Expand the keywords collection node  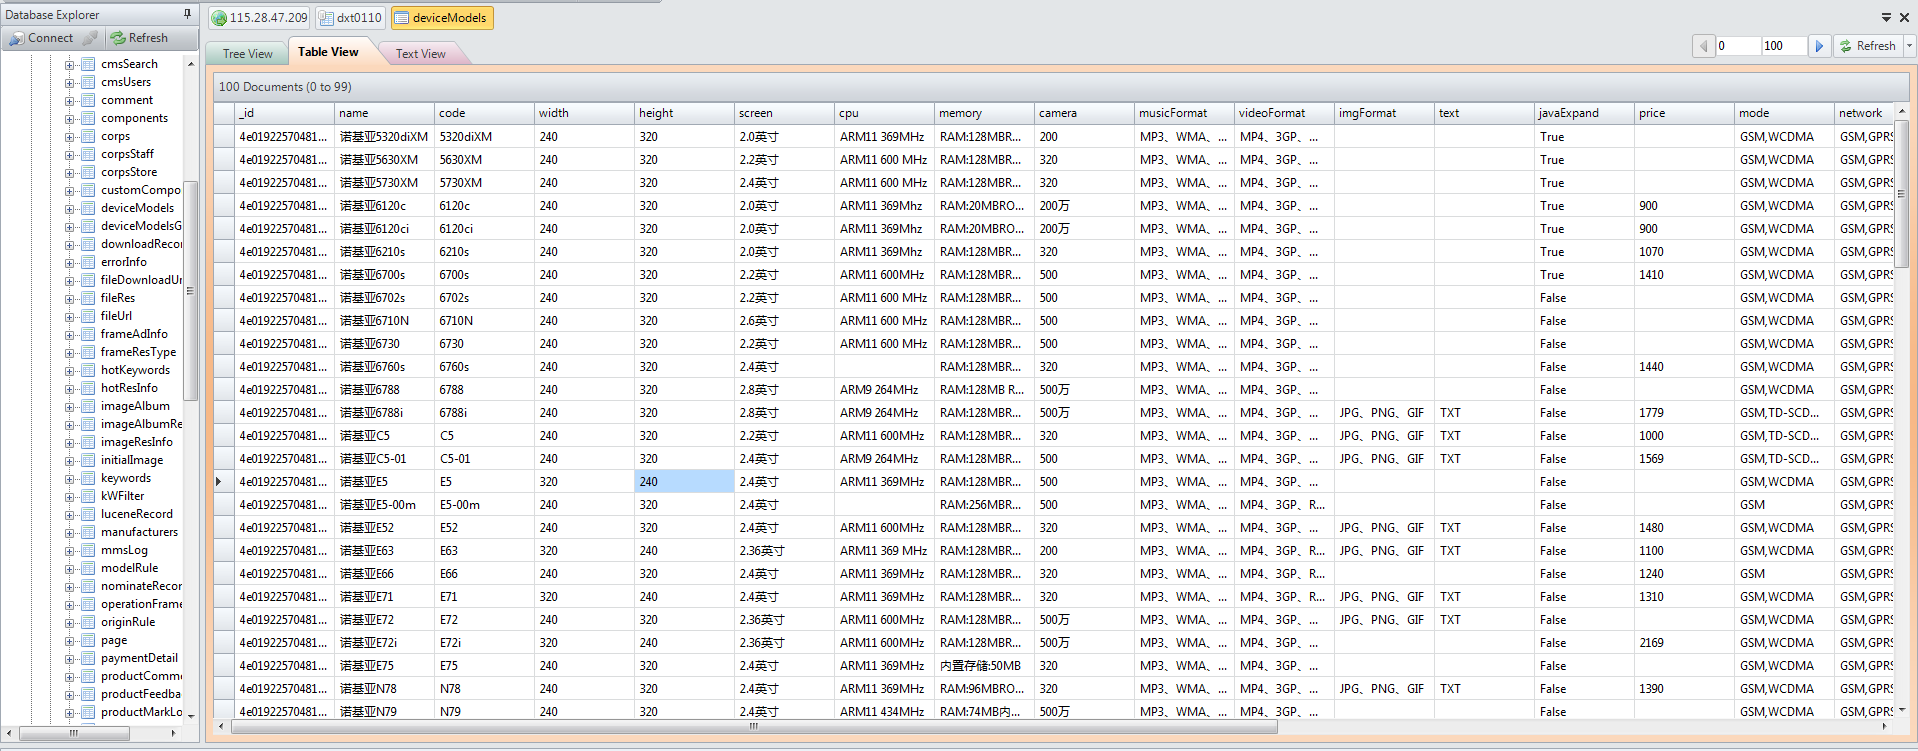coord(70,479)
